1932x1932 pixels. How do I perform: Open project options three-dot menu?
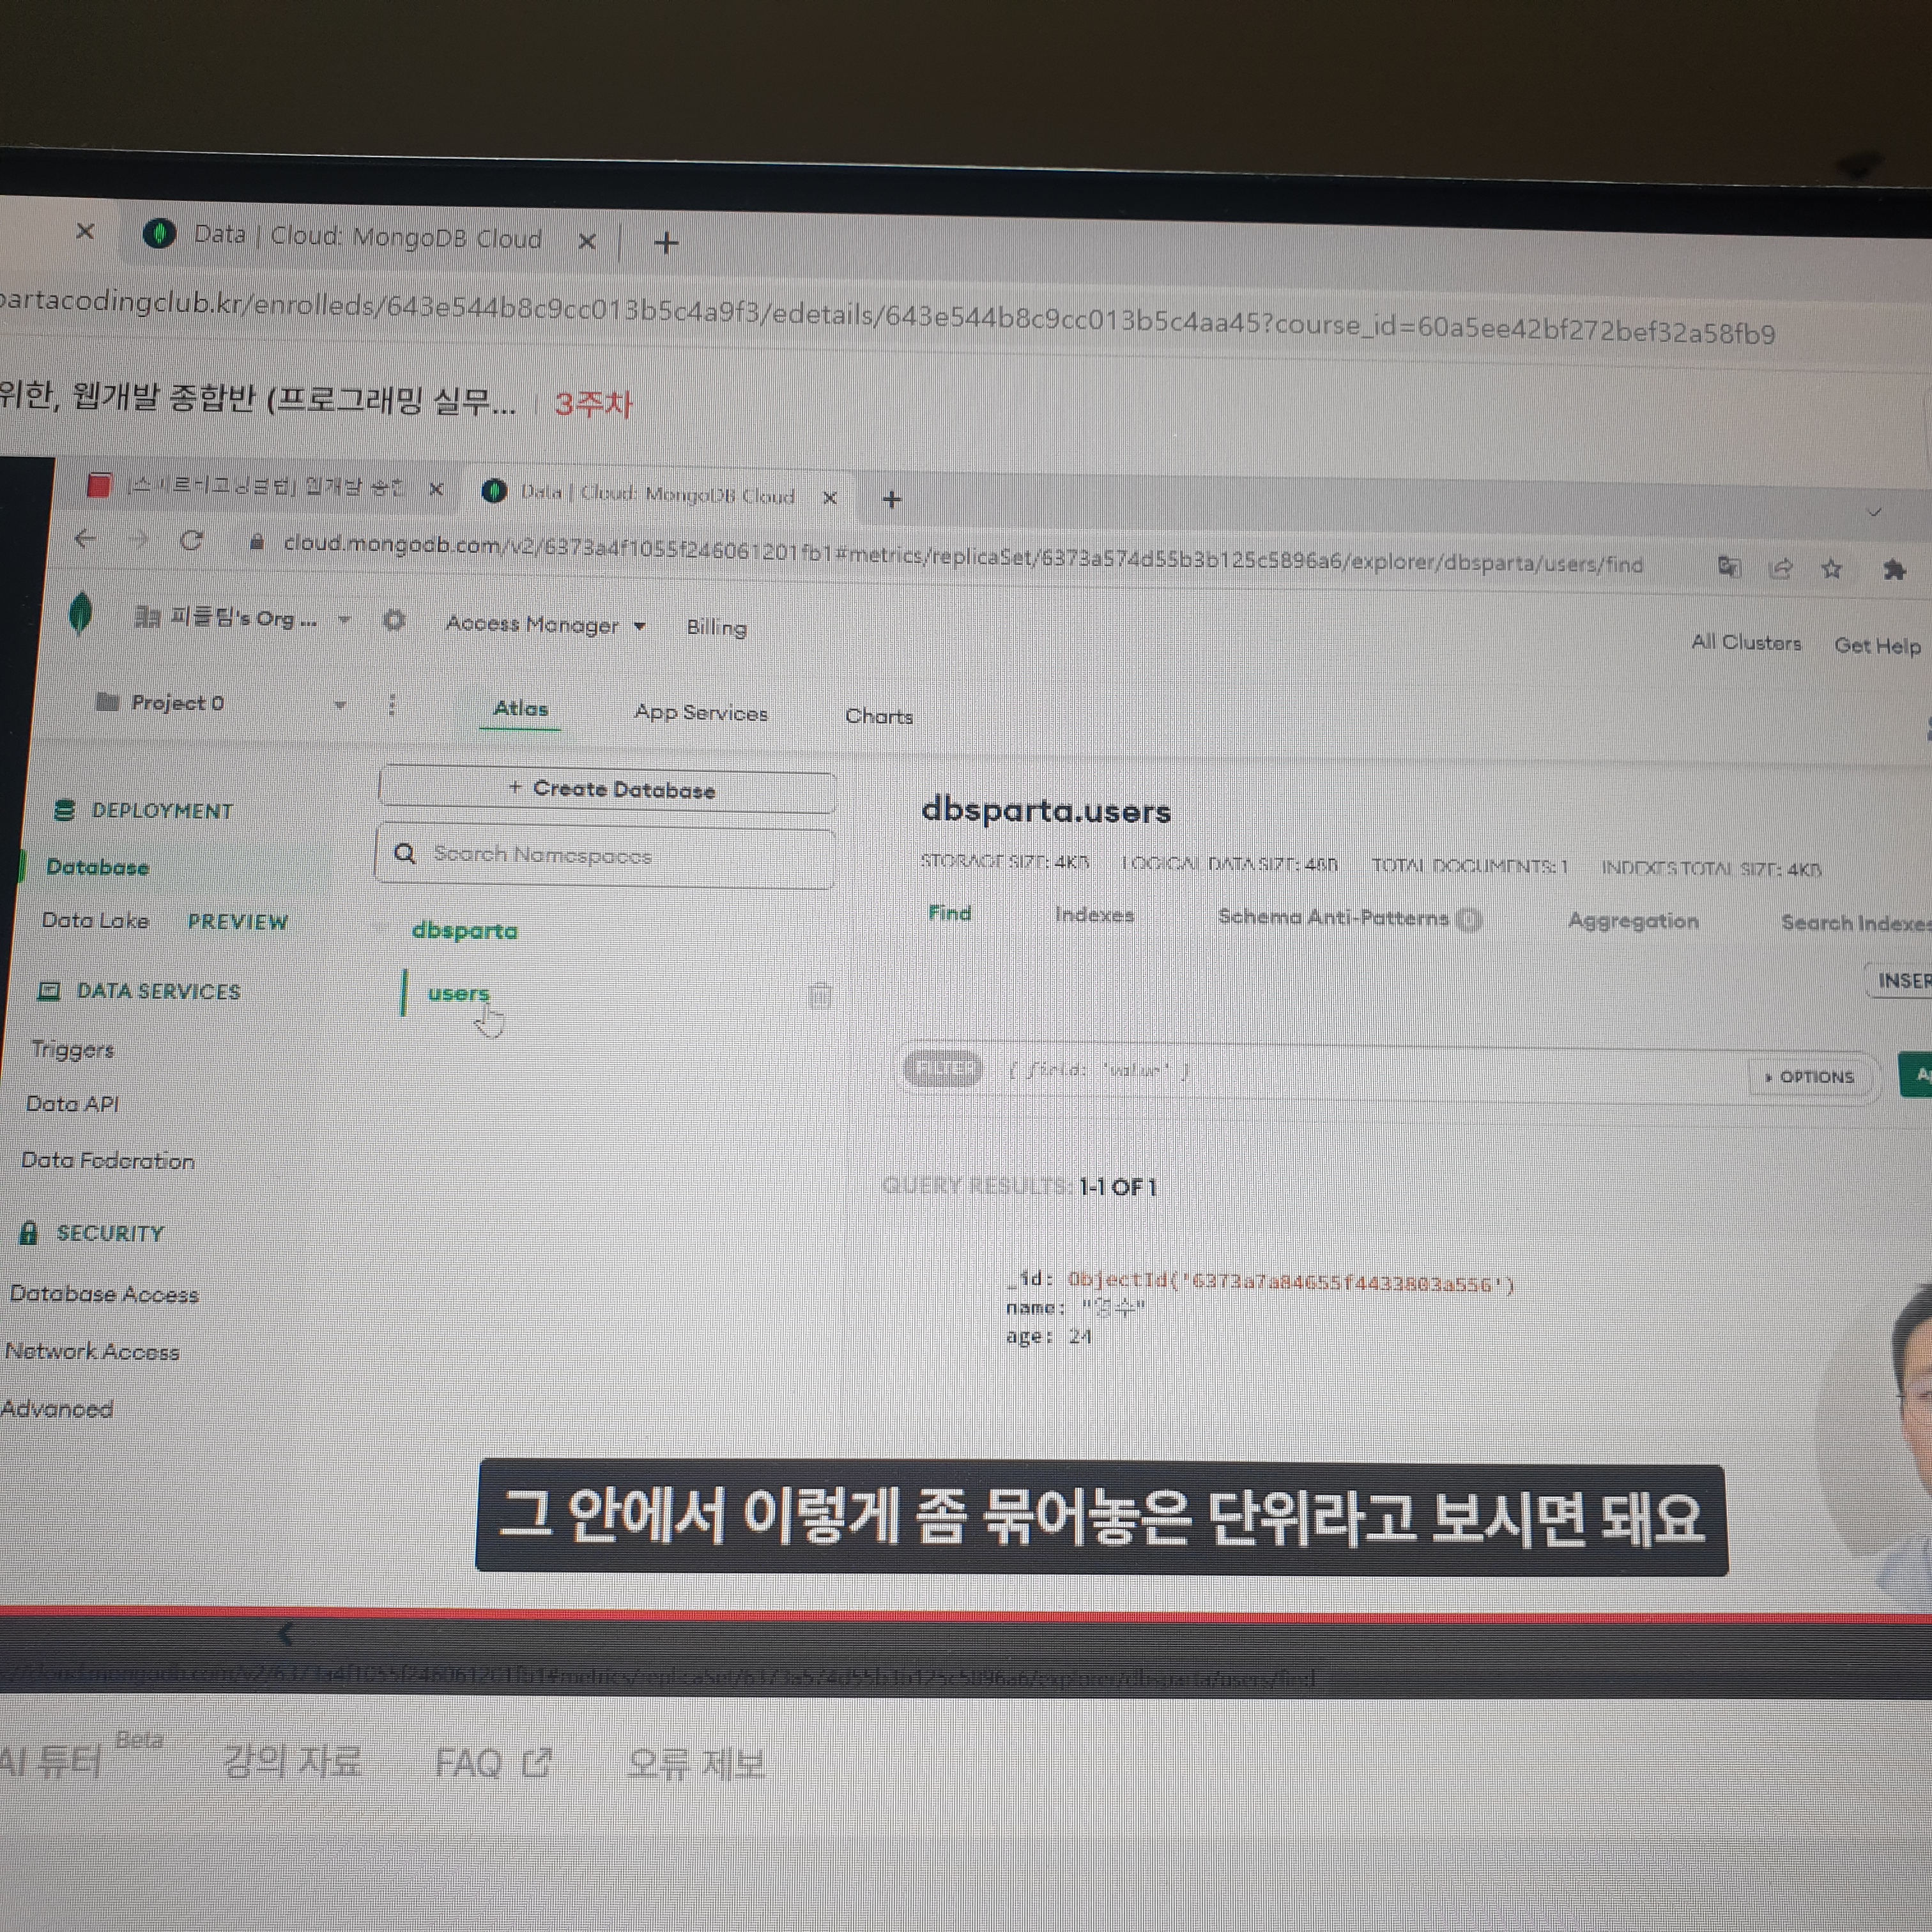tap(392, 706)
